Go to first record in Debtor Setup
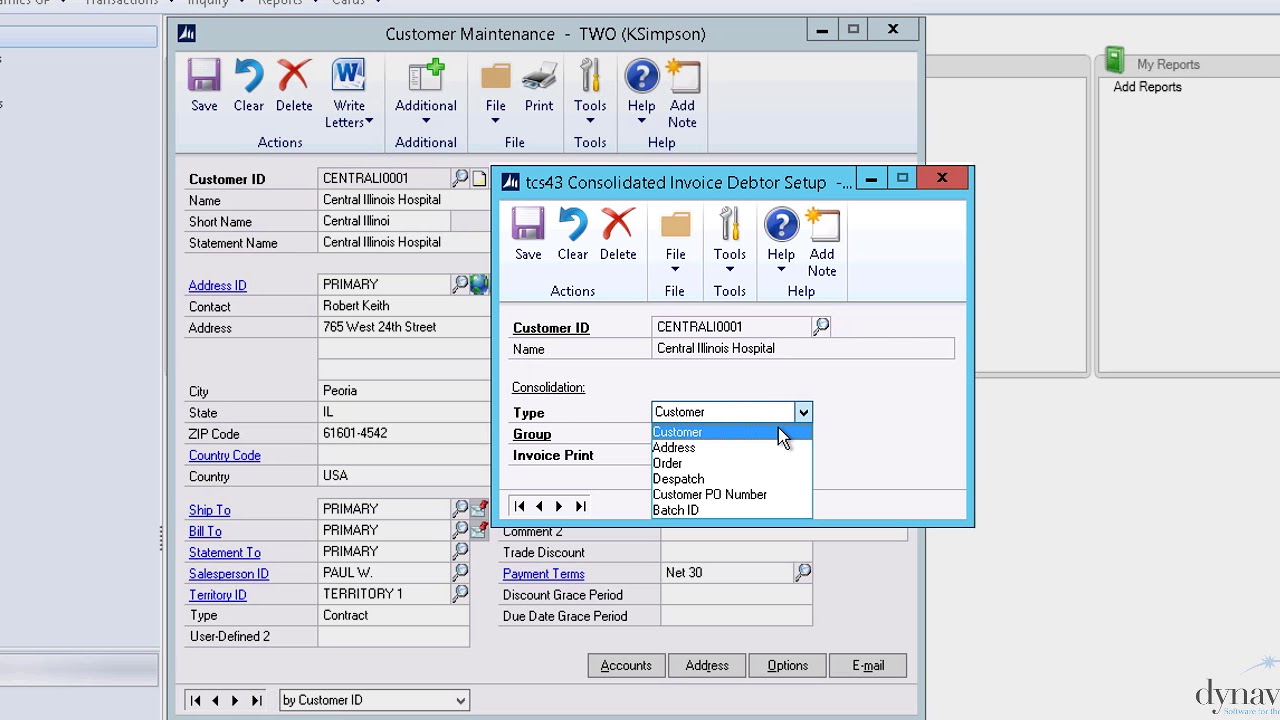The width and height of the screenshot is (1280, 720). (x=519, y=506)
